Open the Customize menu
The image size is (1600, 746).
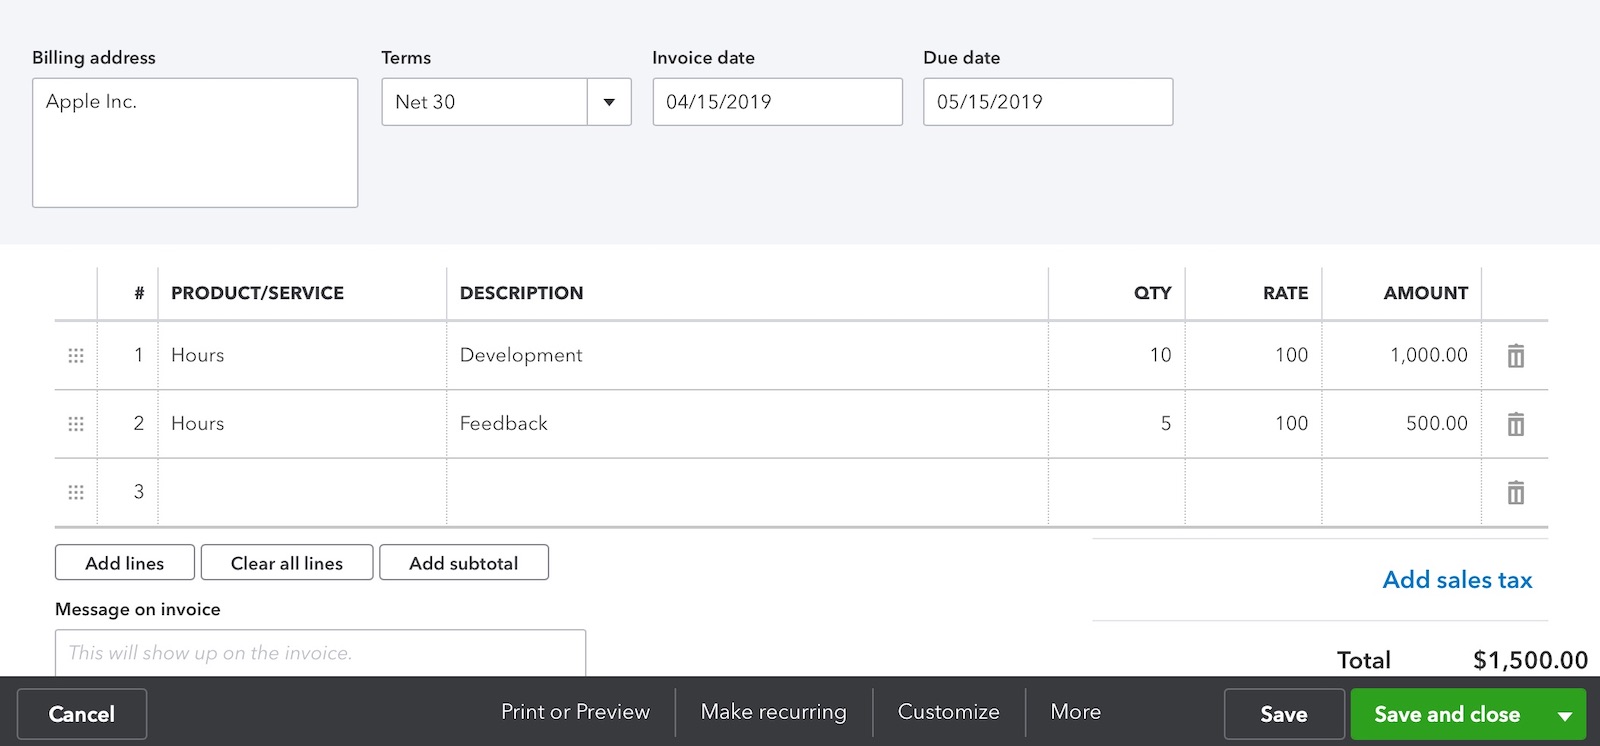(948, 712)
